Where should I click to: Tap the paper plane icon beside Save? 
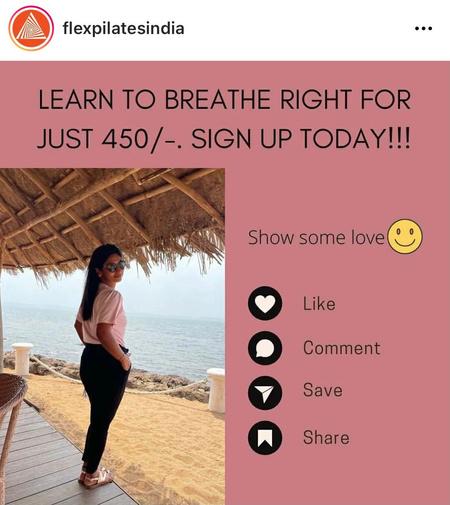pos(265,393)
